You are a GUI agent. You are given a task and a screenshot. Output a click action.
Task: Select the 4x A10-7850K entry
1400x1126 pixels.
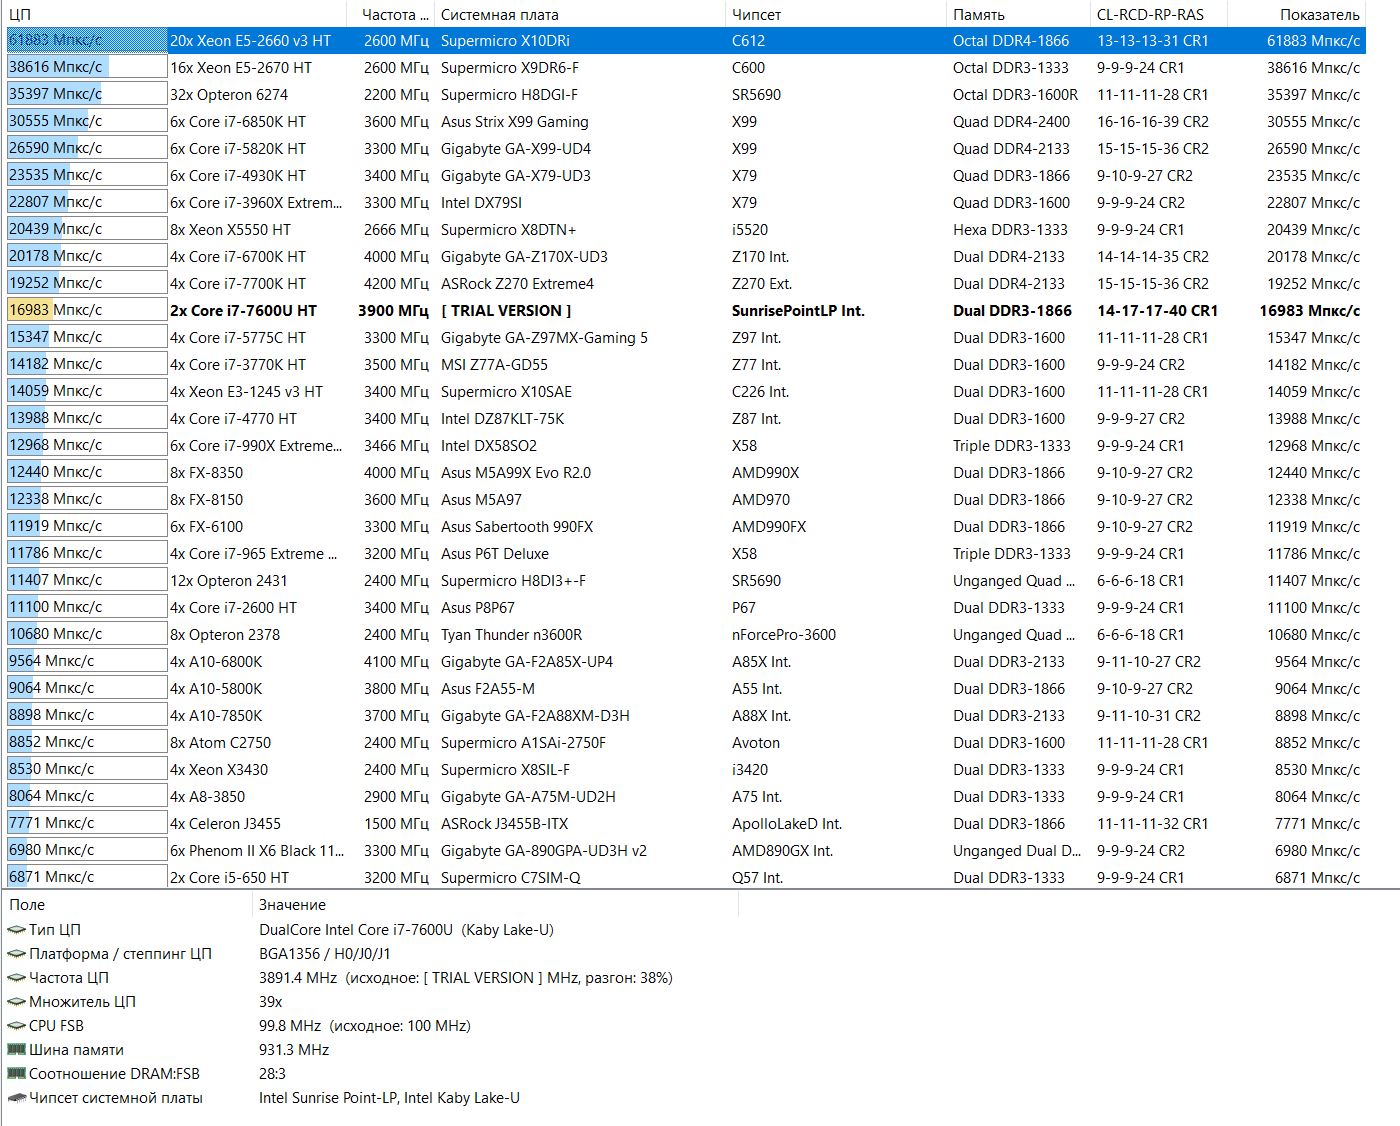pos(216,716)
